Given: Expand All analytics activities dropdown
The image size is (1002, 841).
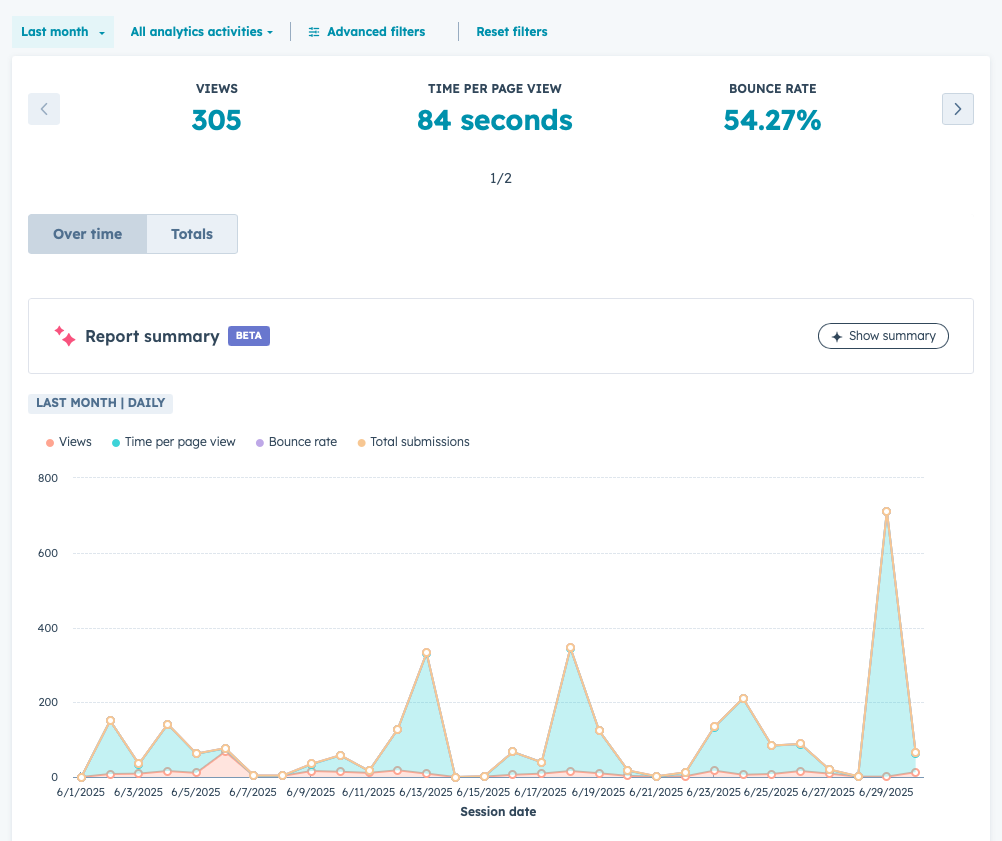Looking at the screenshot, I should click(x=201, y=32).
